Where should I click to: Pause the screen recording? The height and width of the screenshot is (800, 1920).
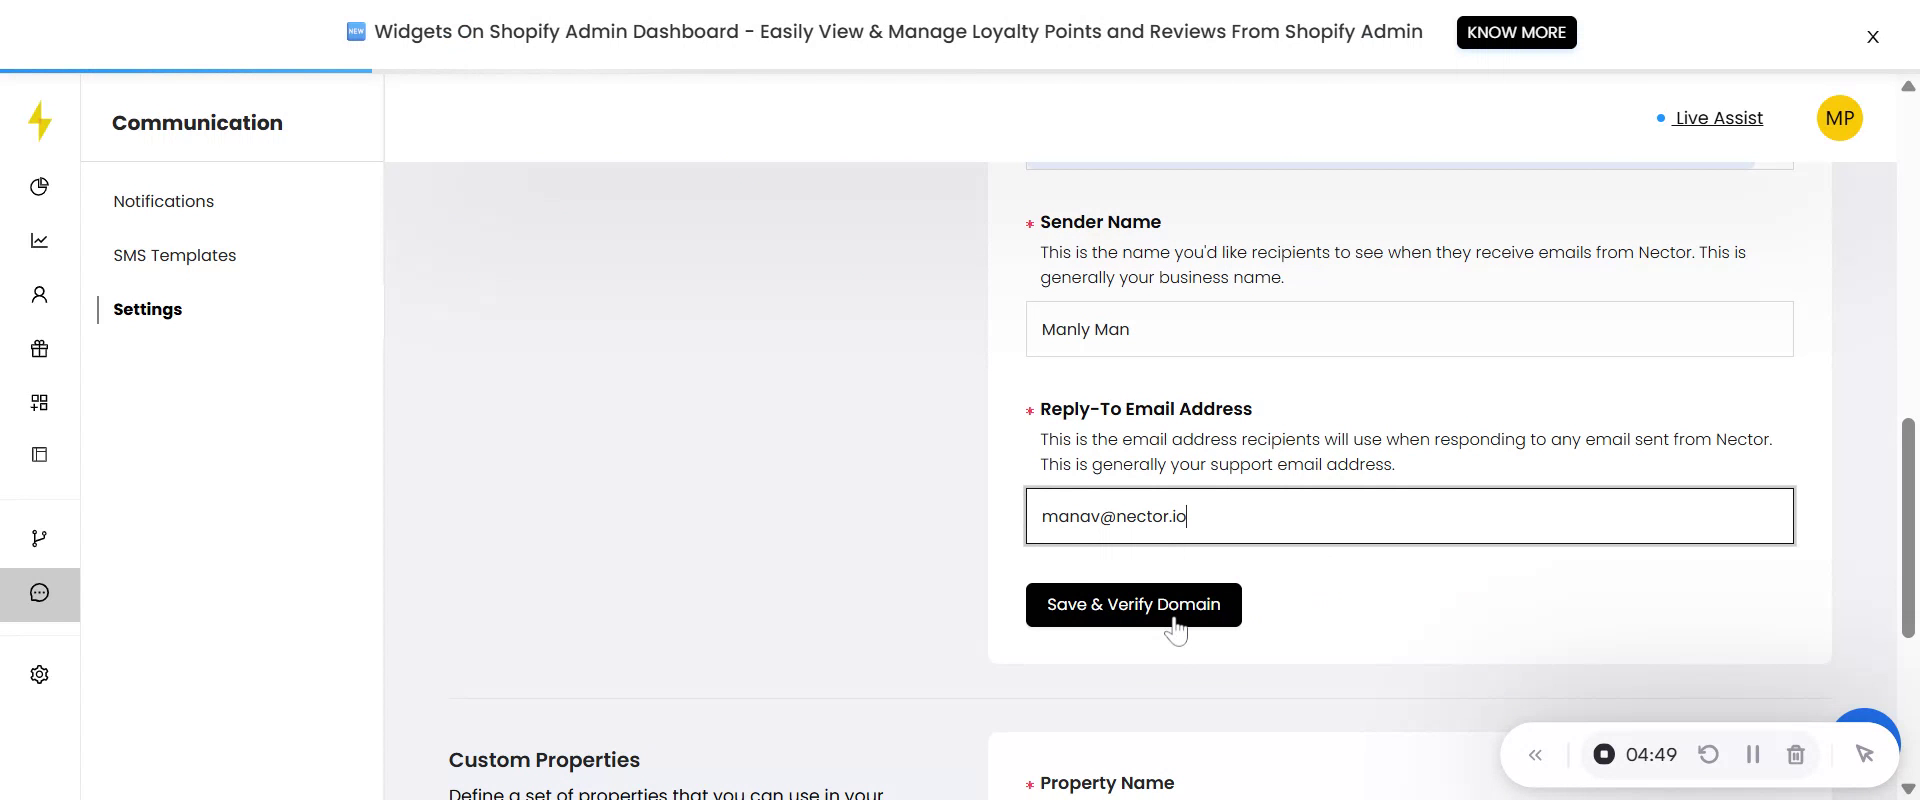[x=1752, y=755]
